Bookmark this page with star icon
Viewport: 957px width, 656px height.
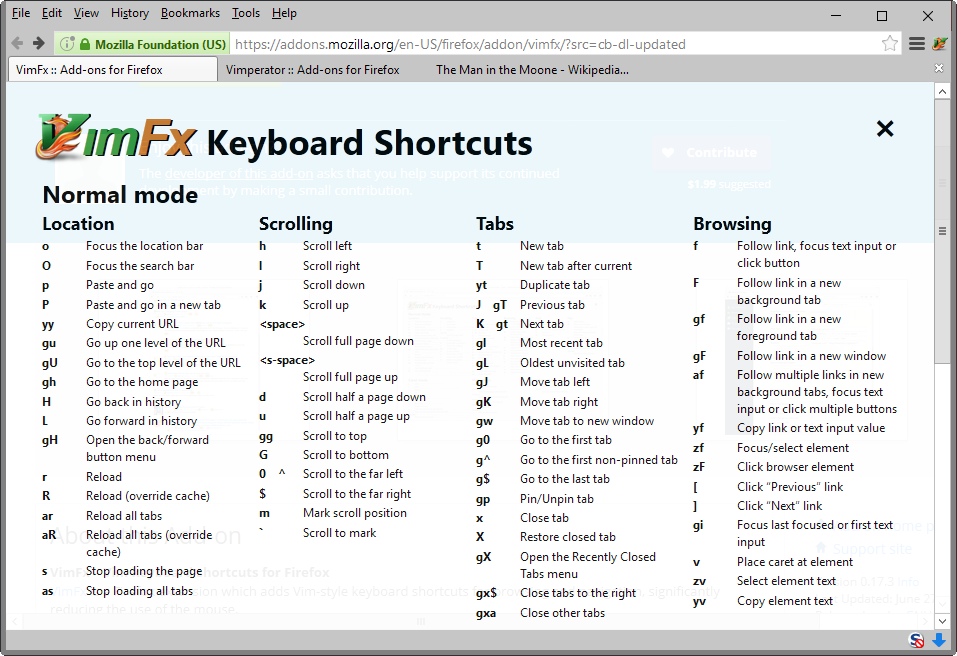click(890, 43)
